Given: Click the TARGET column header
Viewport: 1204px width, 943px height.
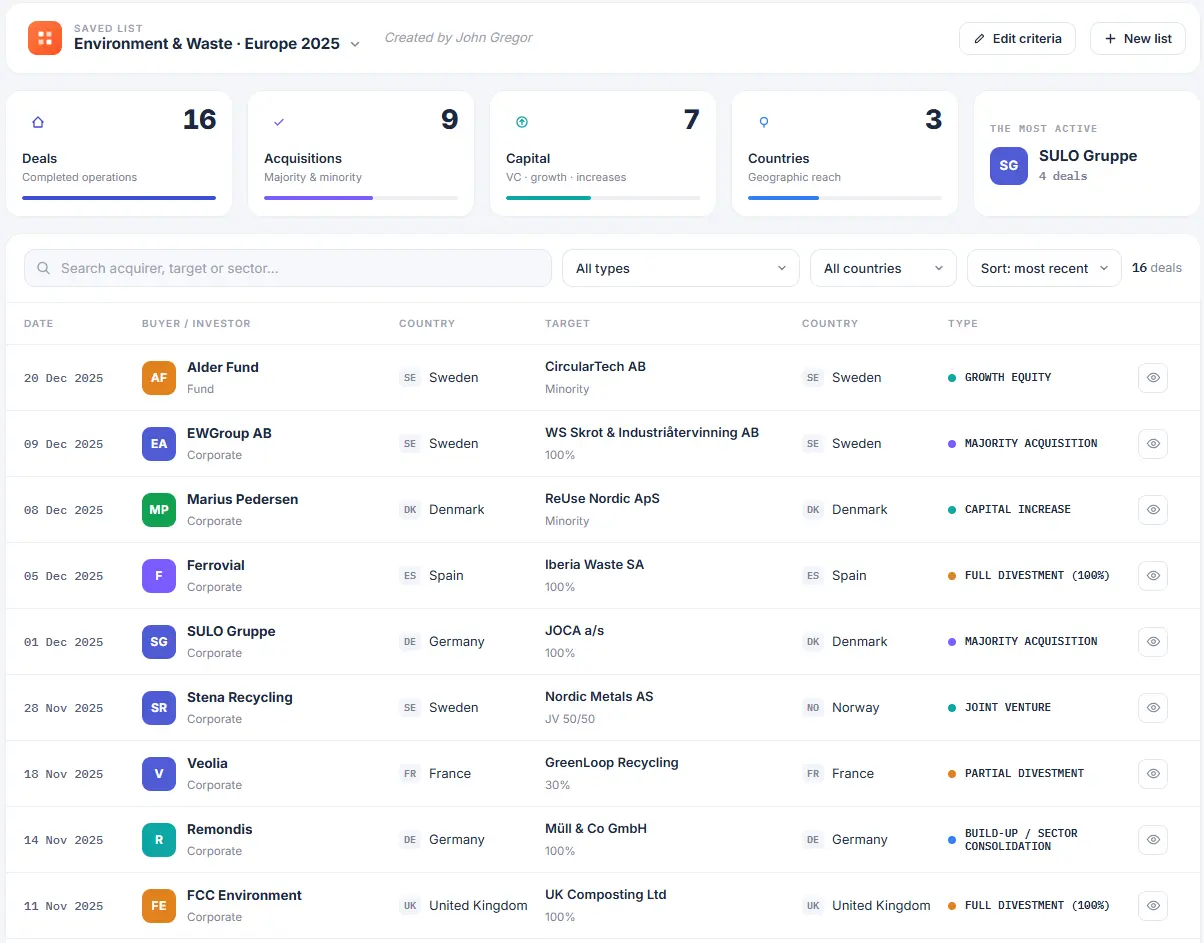Looking at the screenshot, I should [x=567, y=324].
